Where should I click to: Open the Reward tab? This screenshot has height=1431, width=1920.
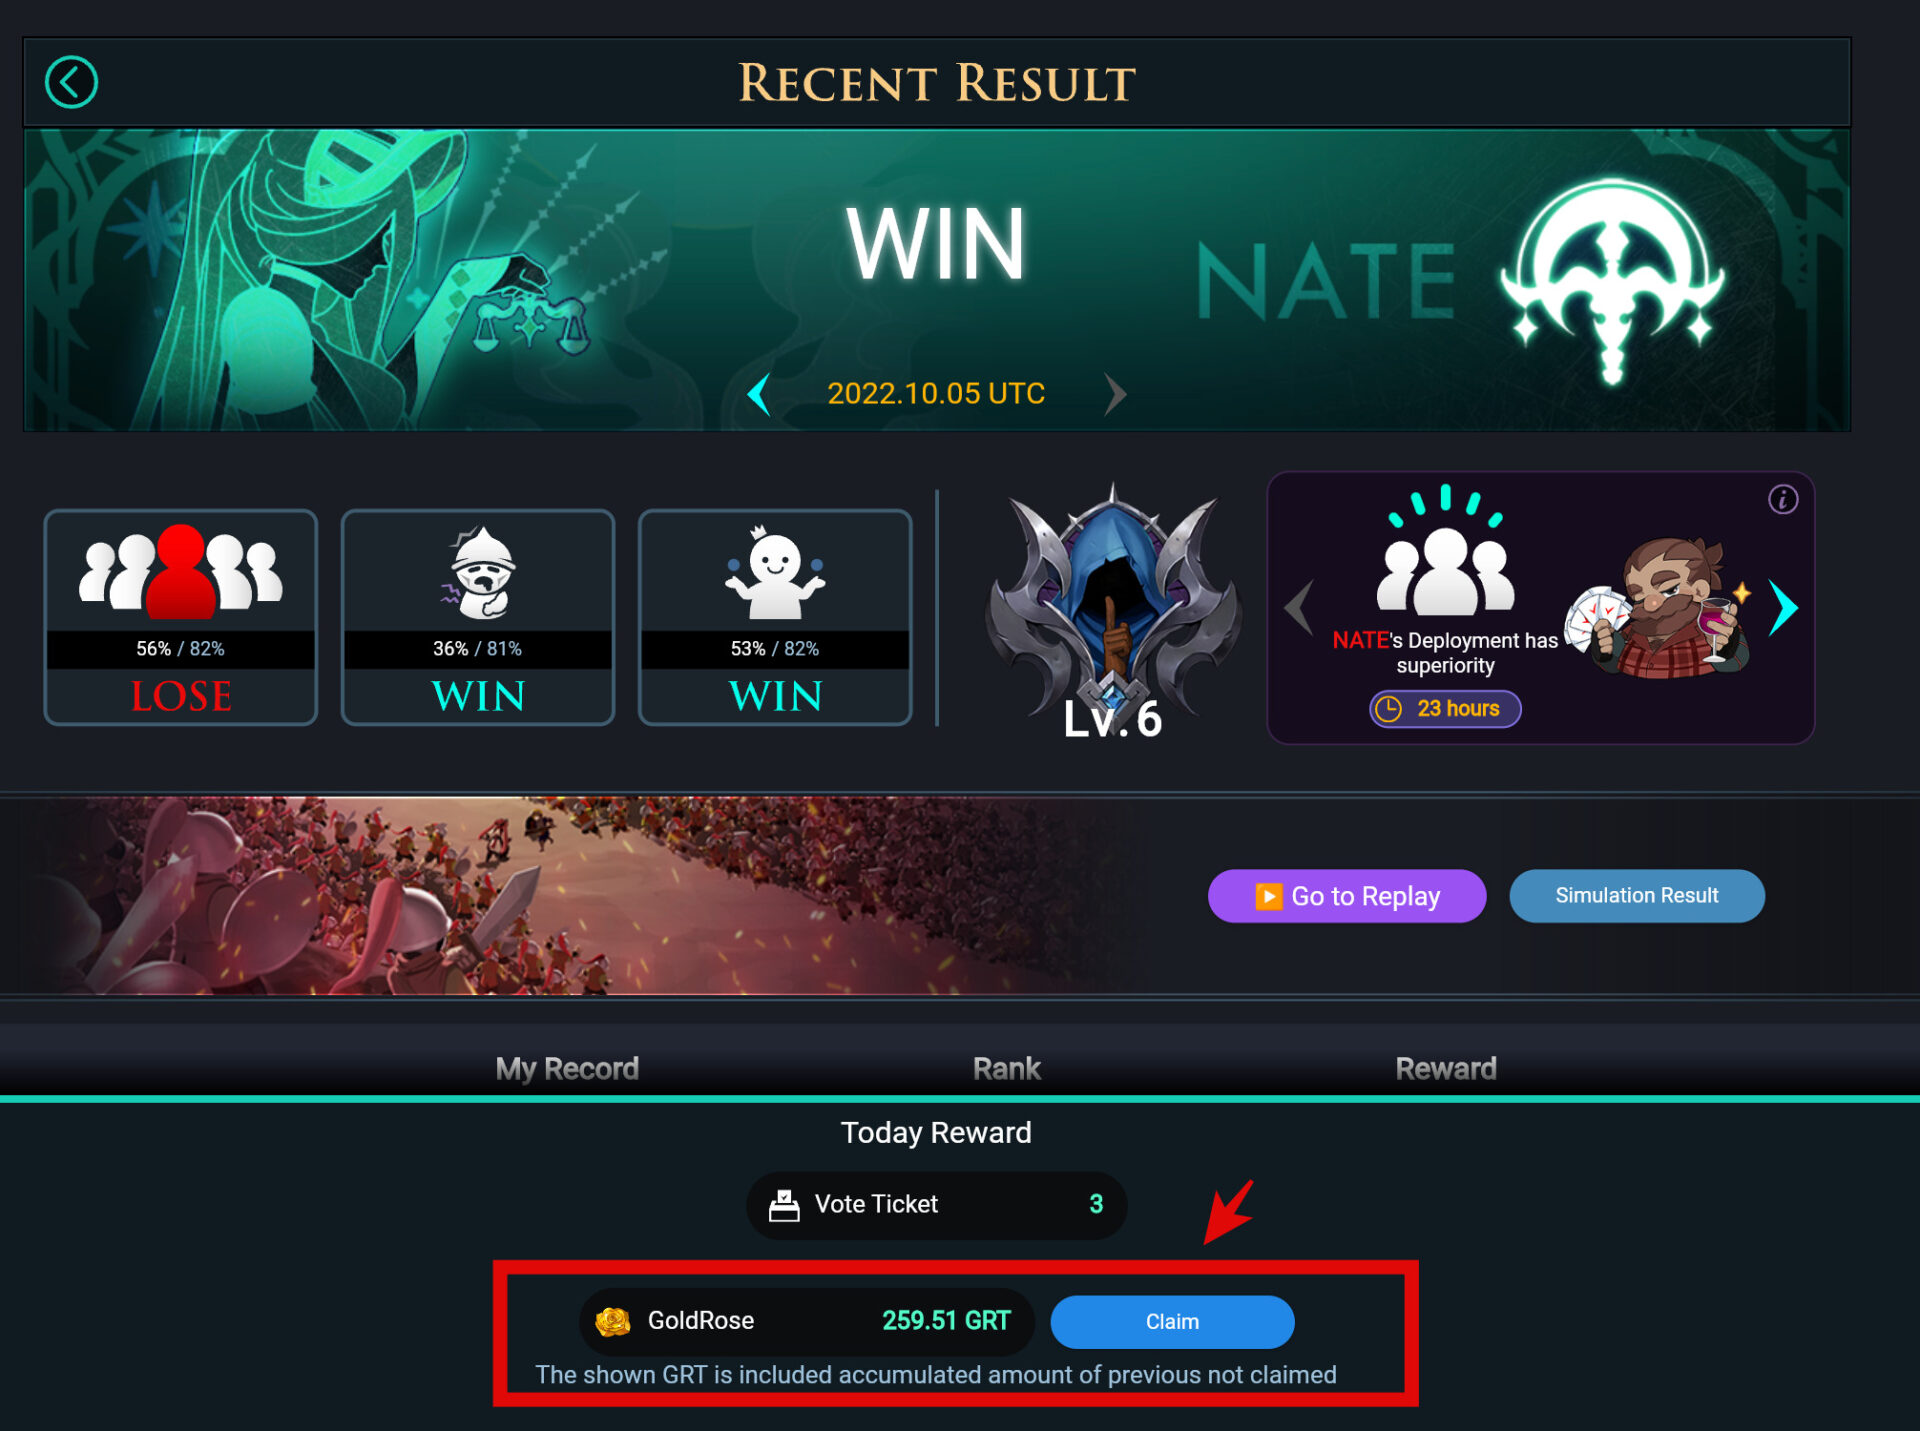tap(1446, 1068)
